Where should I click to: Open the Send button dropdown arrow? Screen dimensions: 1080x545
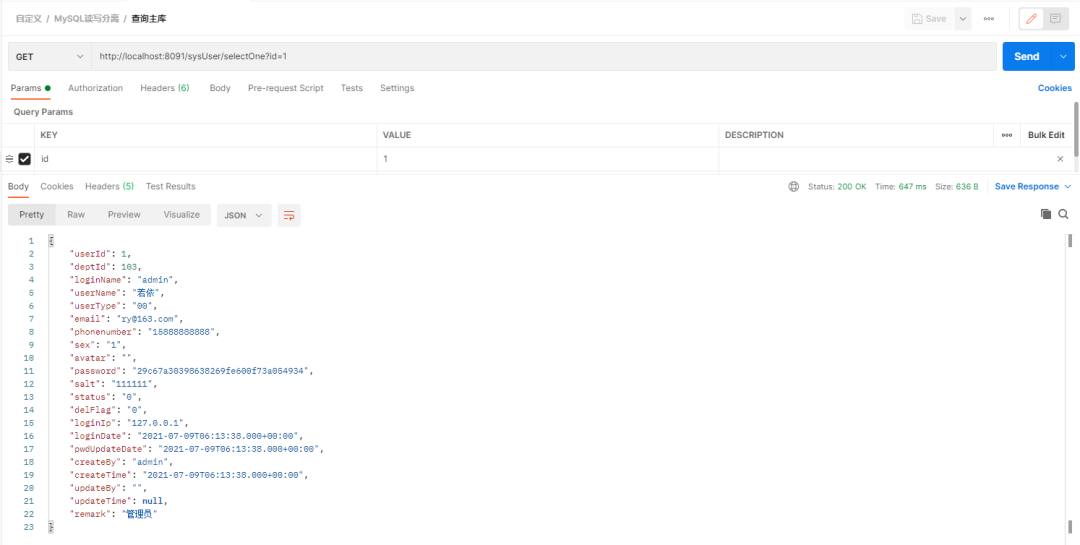pyautogui.click(x=1063, y=57)
